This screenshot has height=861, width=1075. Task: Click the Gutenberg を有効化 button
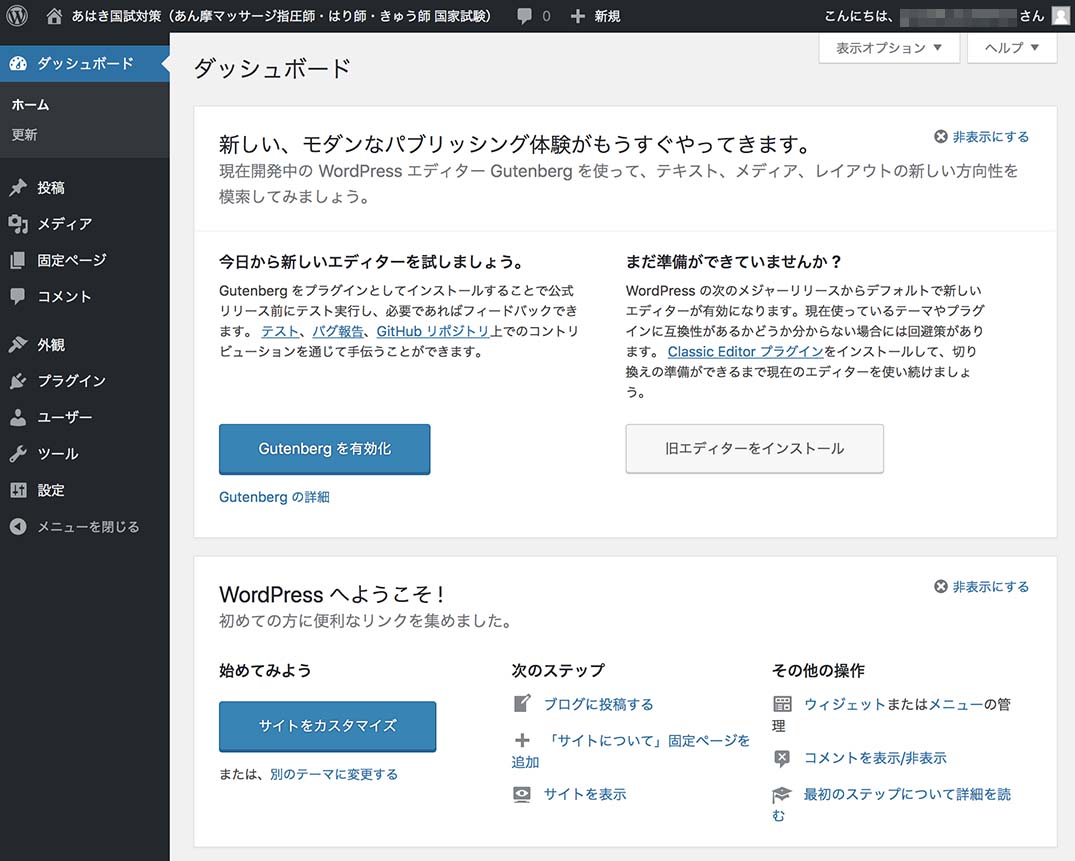click(324, 449)
